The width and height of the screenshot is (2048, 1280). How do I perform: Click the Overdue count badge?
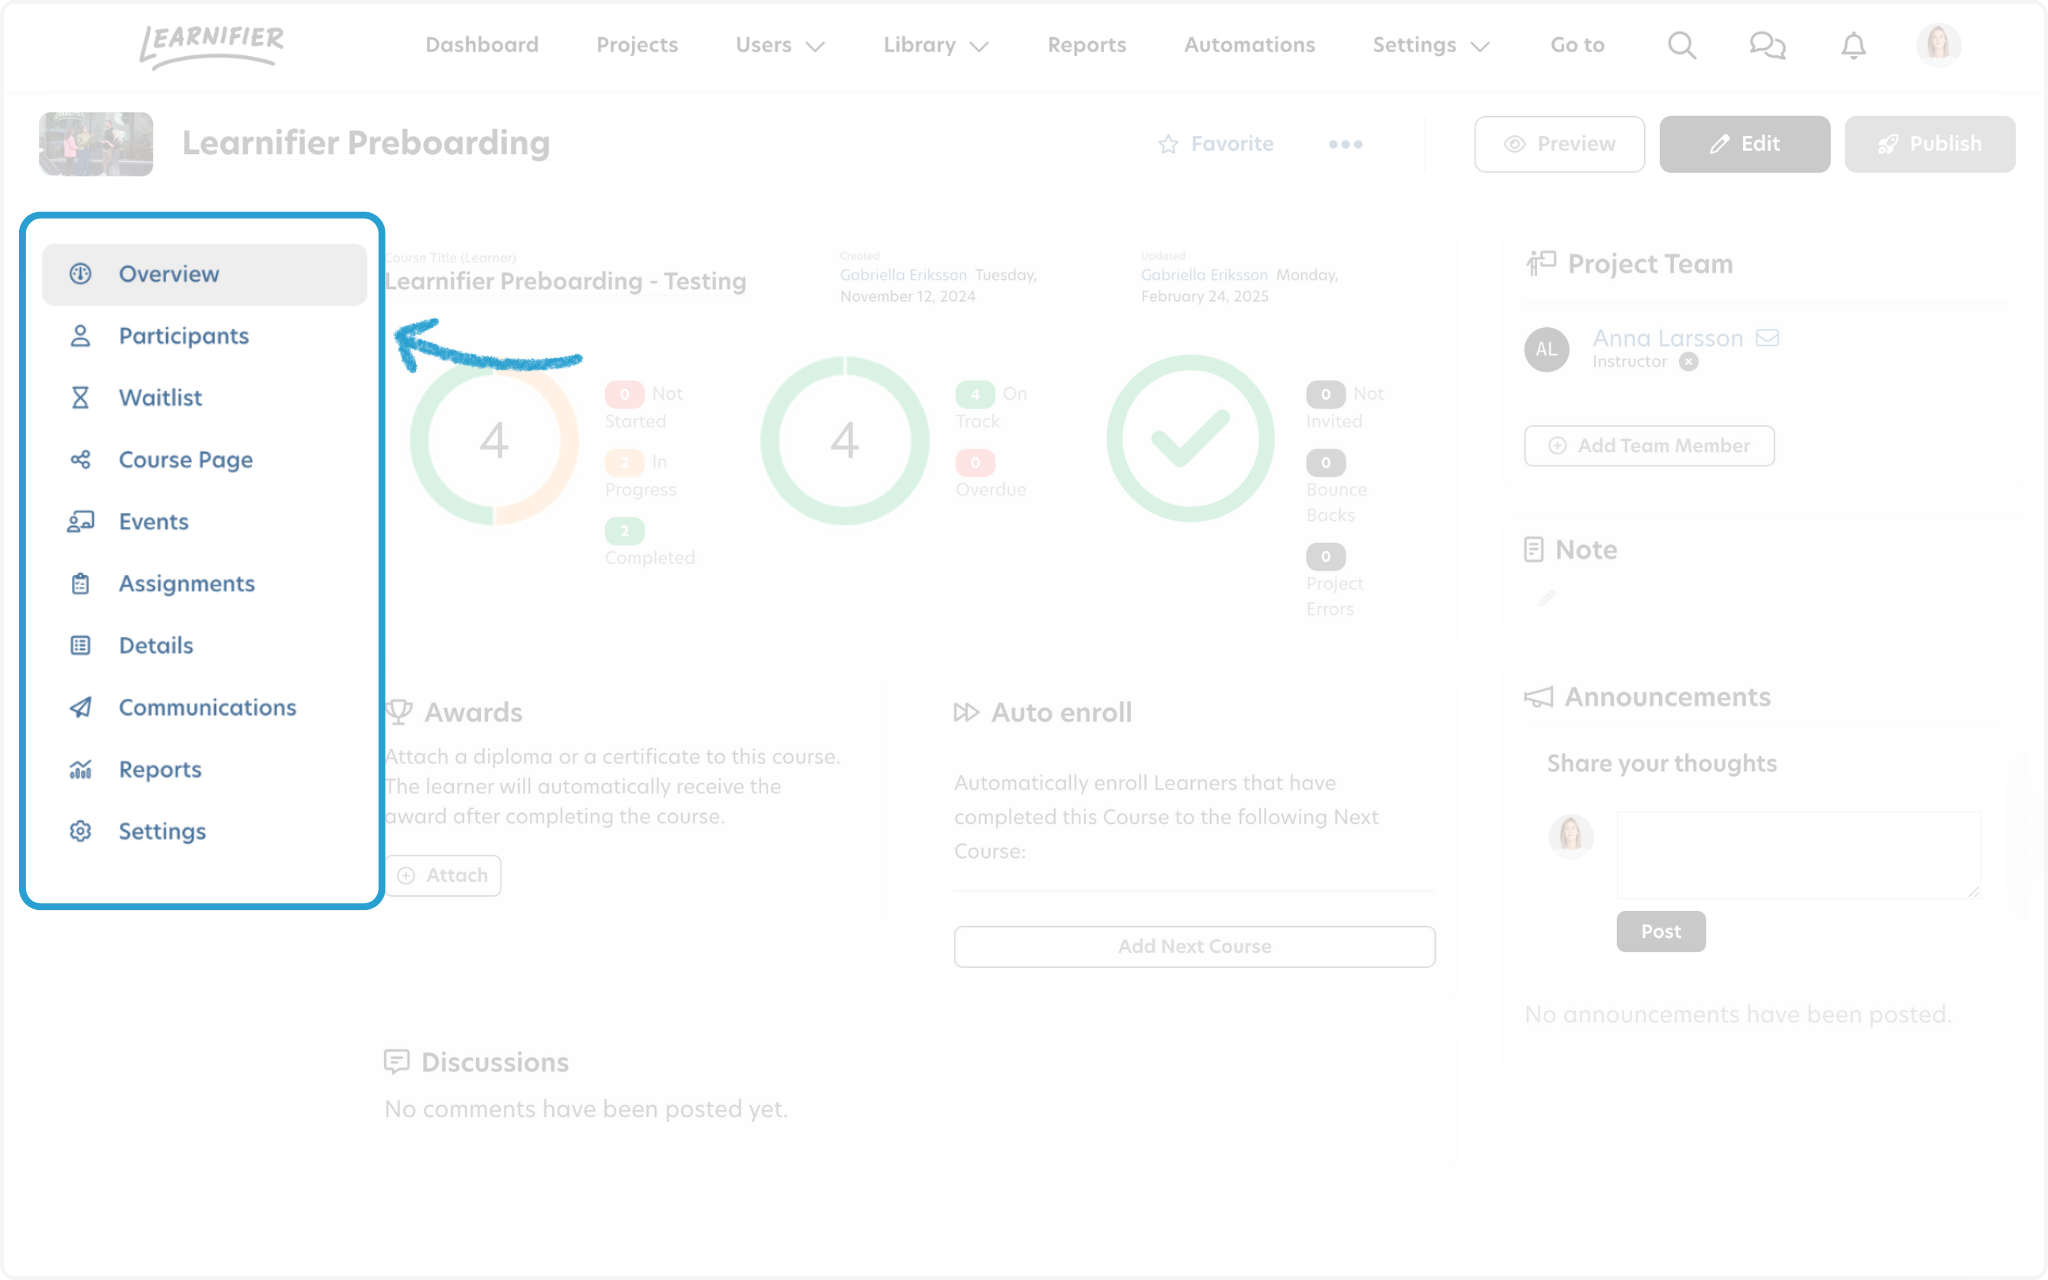[975, 463]
